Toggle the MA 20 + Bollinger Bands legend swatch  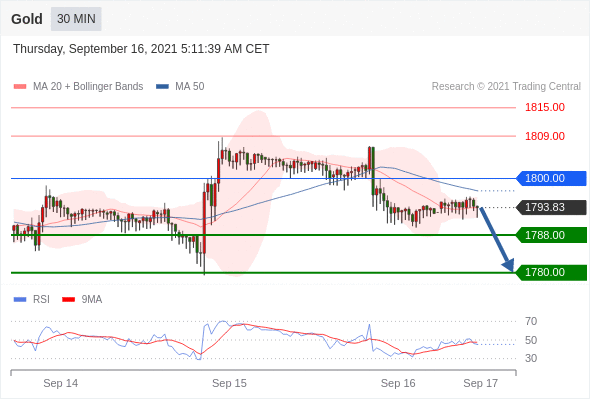tap(20, 87)
